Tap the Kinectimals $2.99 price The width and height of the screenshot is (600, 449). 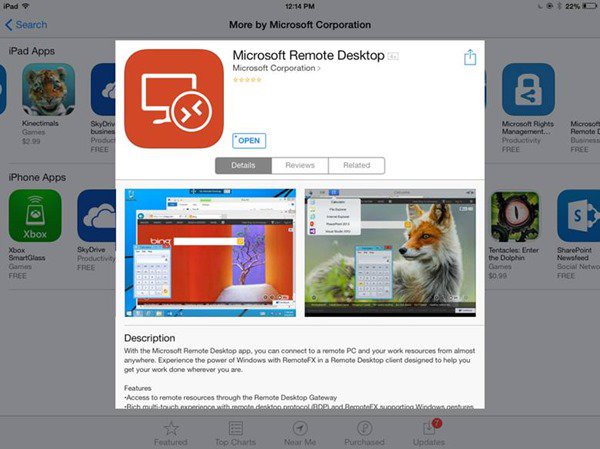(x=31, y=141)
